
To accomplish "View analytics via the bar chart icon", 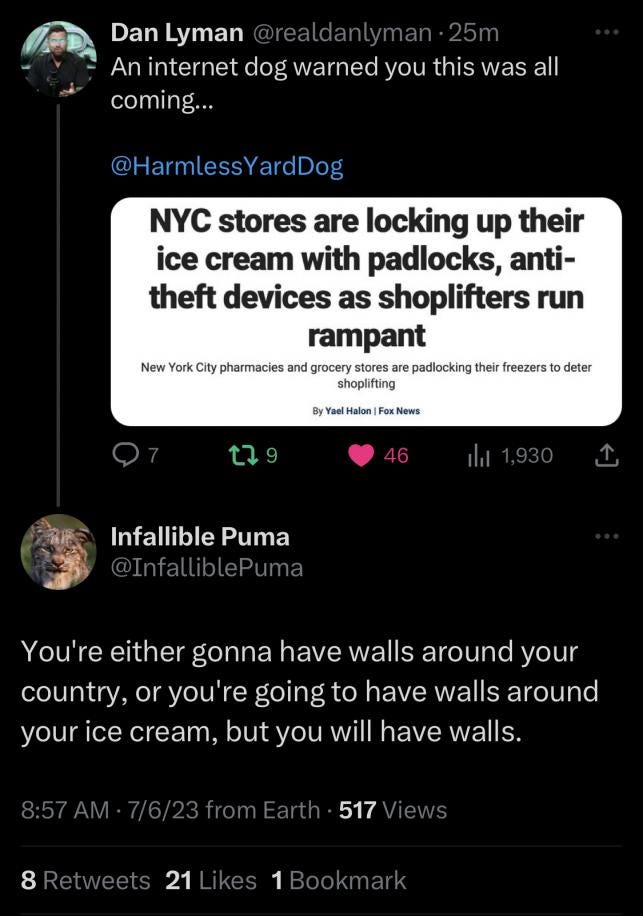I will pyautogui.click(x=479, y=456).
